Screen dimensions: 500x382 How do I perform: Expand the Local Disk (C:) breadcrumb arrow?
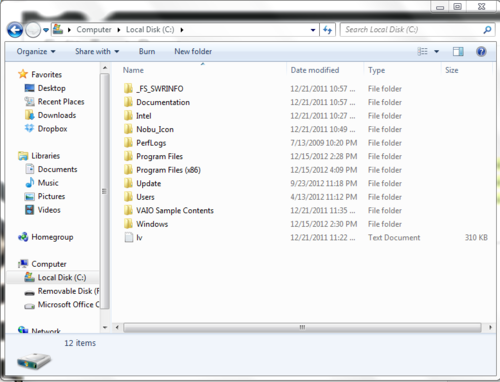(182, 30)
